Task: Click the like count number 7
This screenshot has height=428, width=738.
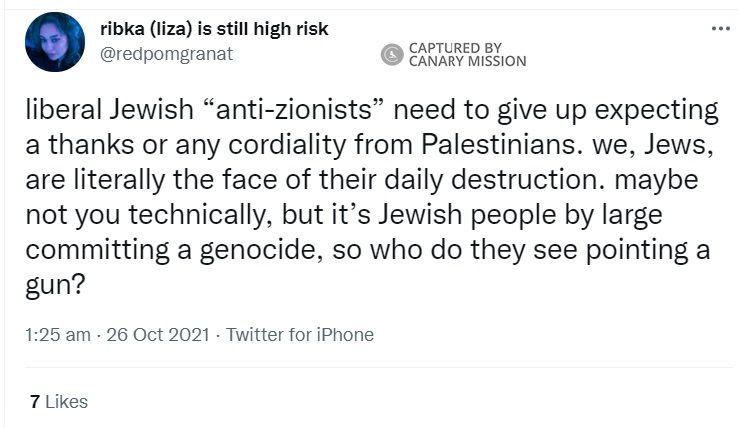Action: pyautogui.click(x=35, y=402)
